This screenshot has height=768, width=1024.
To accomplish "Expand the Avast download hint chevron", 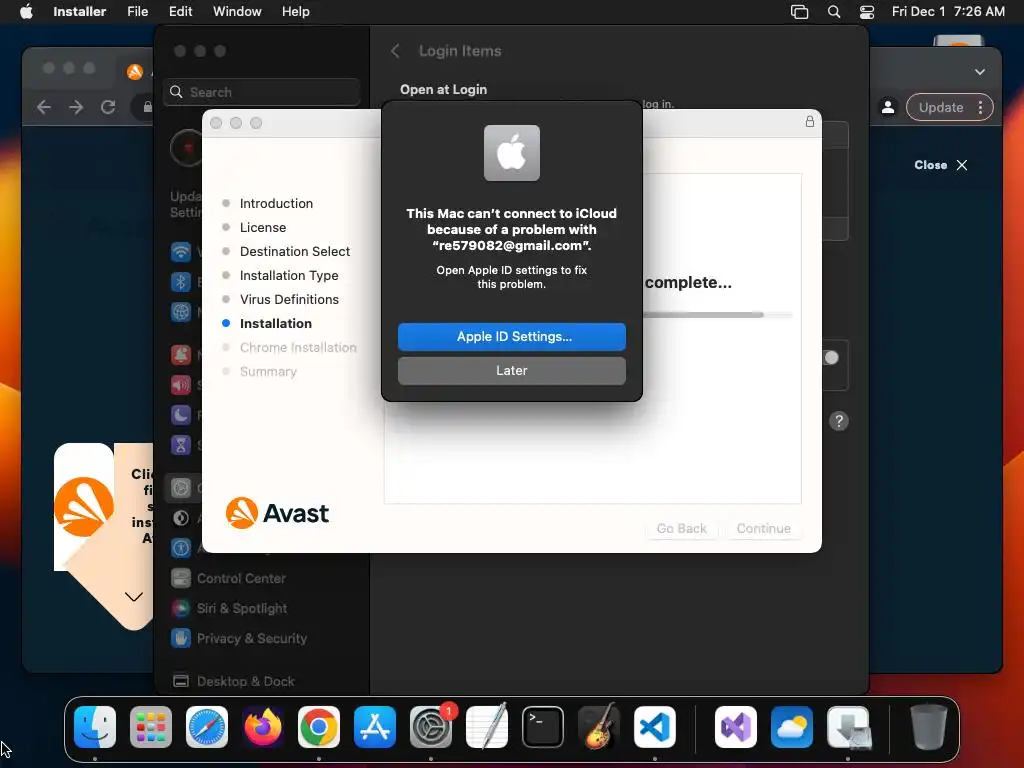I will (x=134, y=597).
